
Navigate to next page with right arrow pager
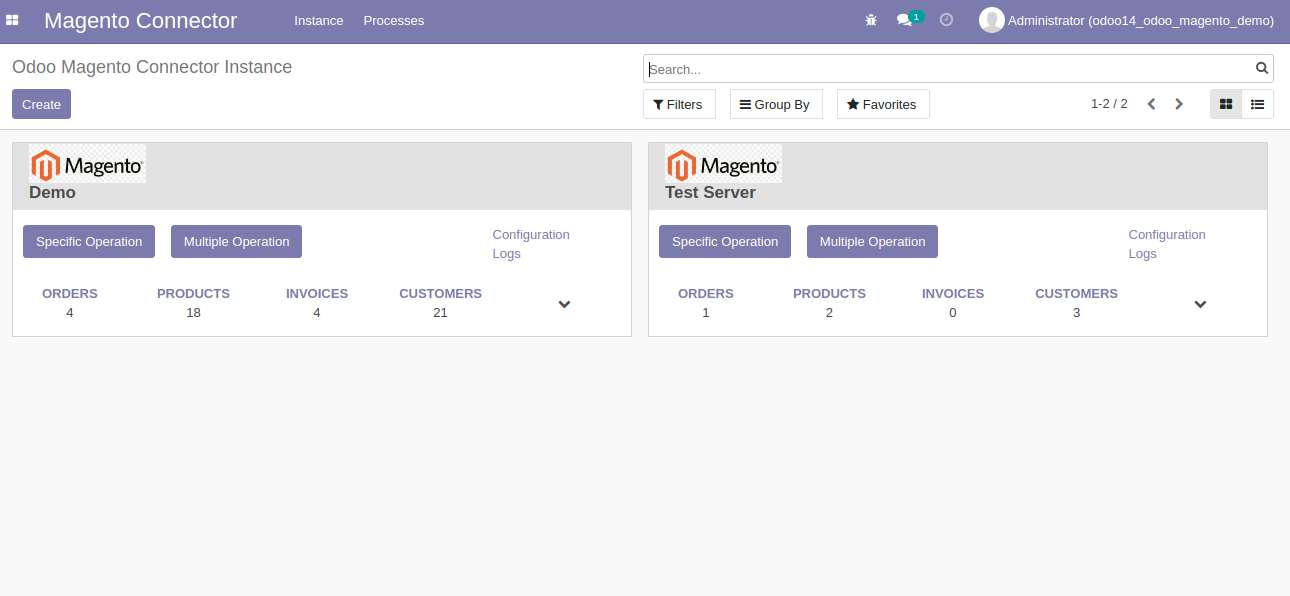point(1179,103)
